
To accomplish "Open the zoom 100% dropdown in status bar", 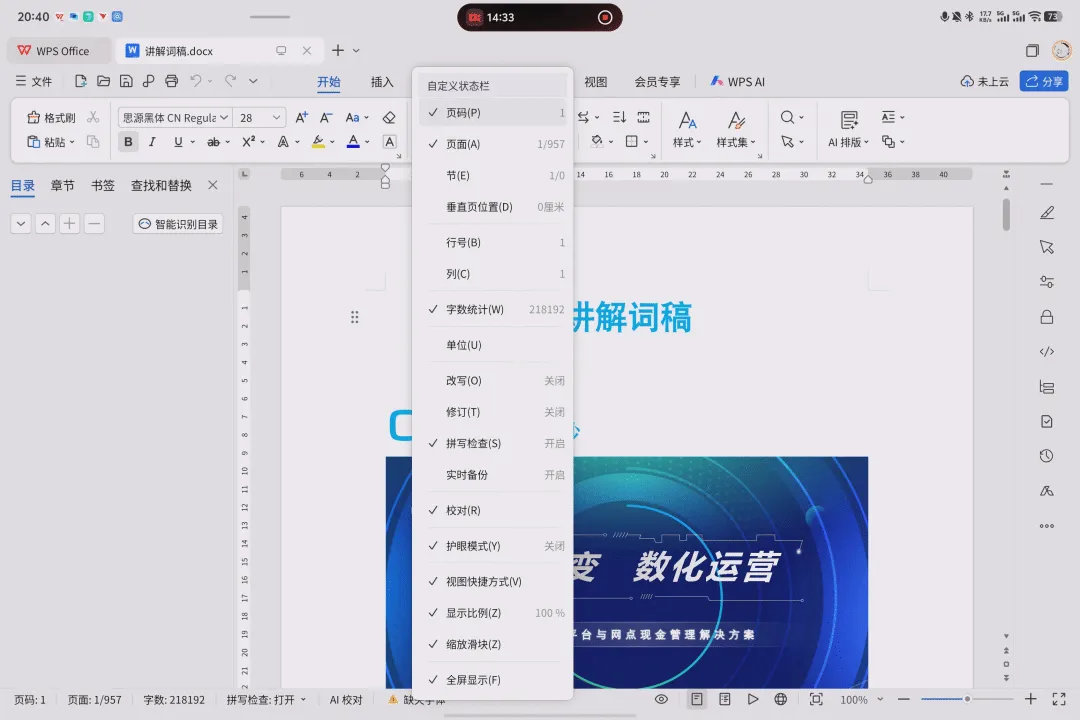I will pos(862,699).
